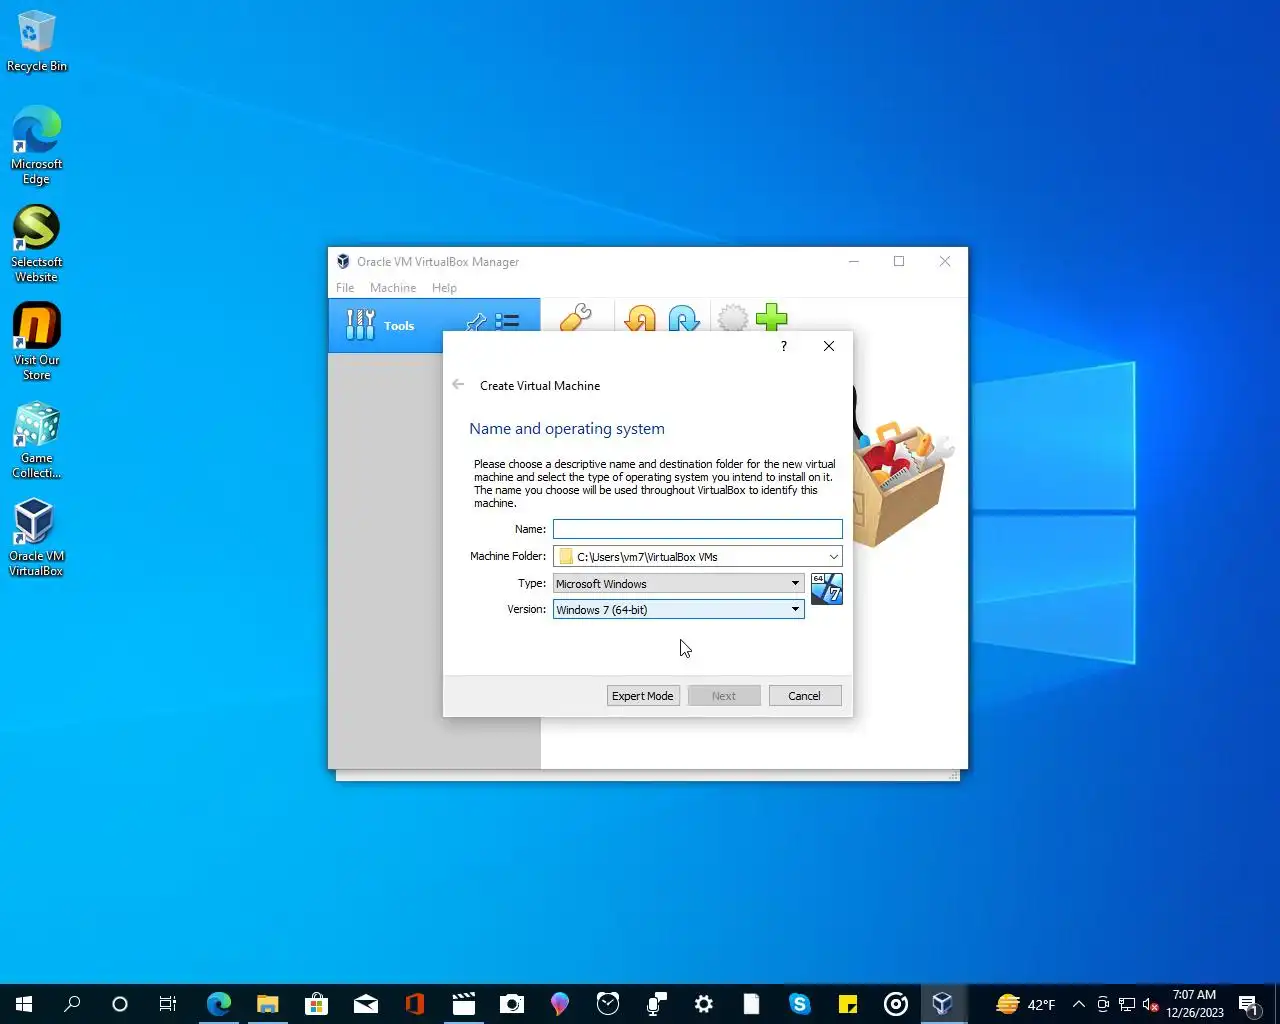Viewport: 1280px width, 1024px height.
Task: Show hidden system tray icons chevron
Action: 1078,1004
